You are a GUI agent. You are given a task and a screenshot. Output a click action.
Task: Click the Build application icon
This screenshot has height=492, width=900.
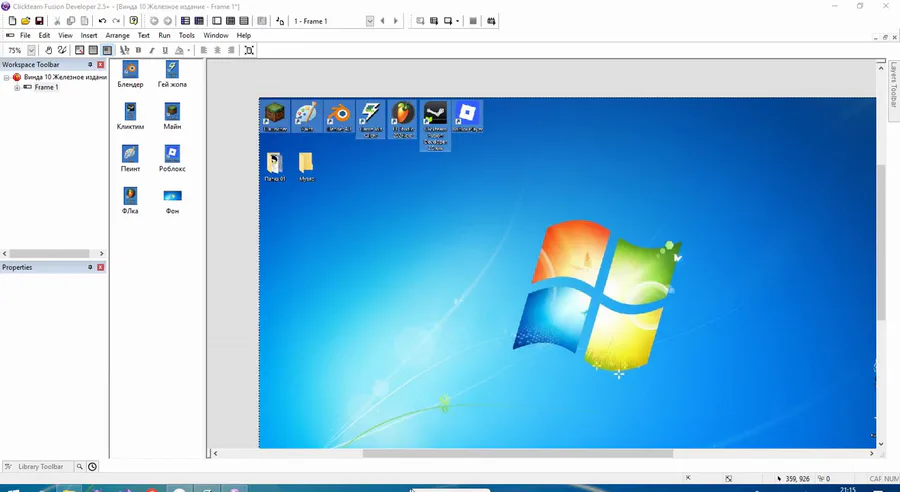[x=491, y=21]
